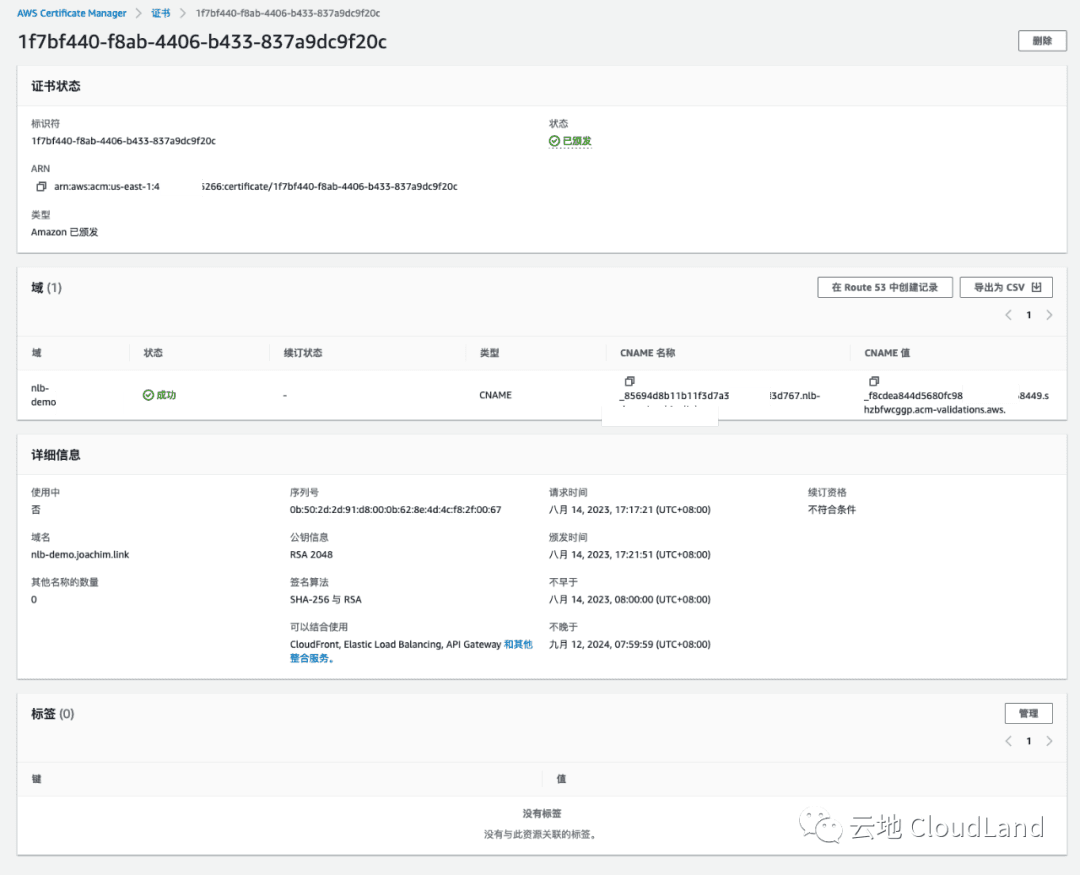Click the copy icon for CNAME value
Image resolution: width=1080 pixels, height=875 pixels.
click(874, 381)
